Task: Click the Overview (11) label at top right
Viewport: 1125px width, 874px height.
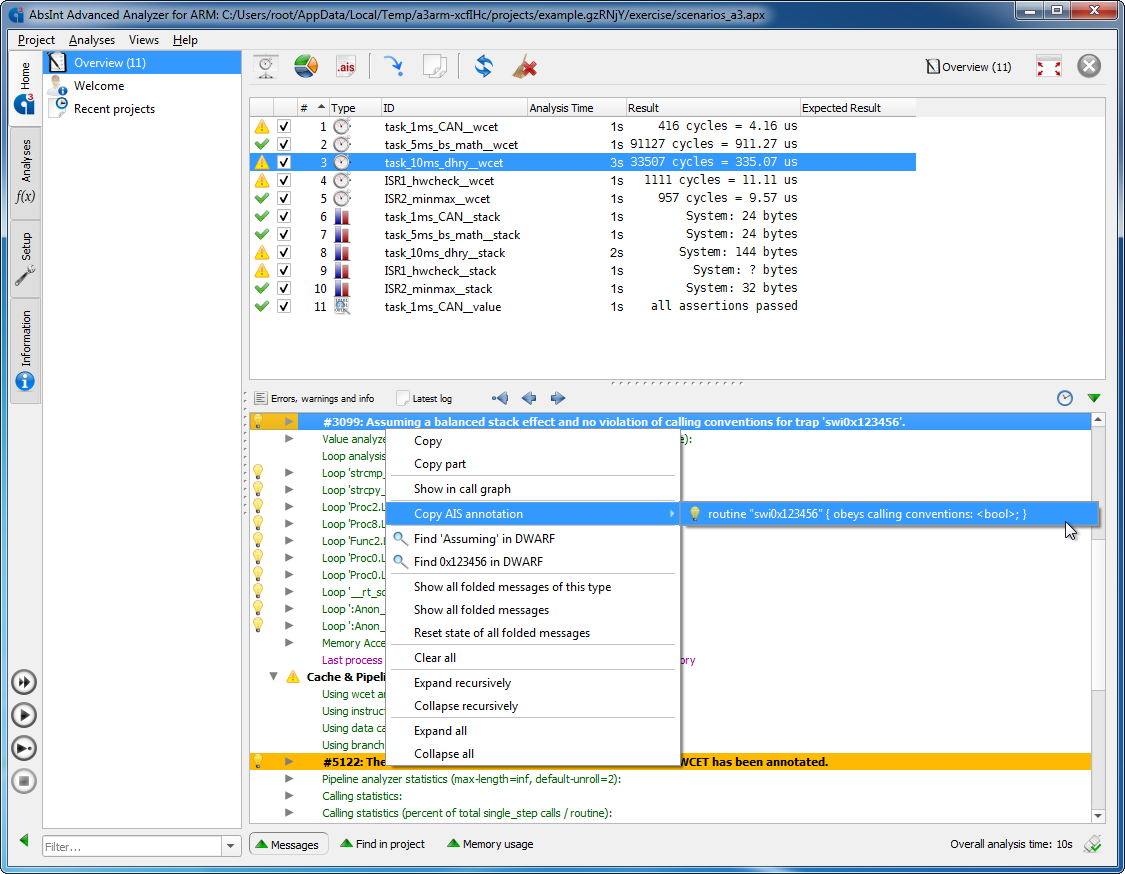Action: (969, 67)
